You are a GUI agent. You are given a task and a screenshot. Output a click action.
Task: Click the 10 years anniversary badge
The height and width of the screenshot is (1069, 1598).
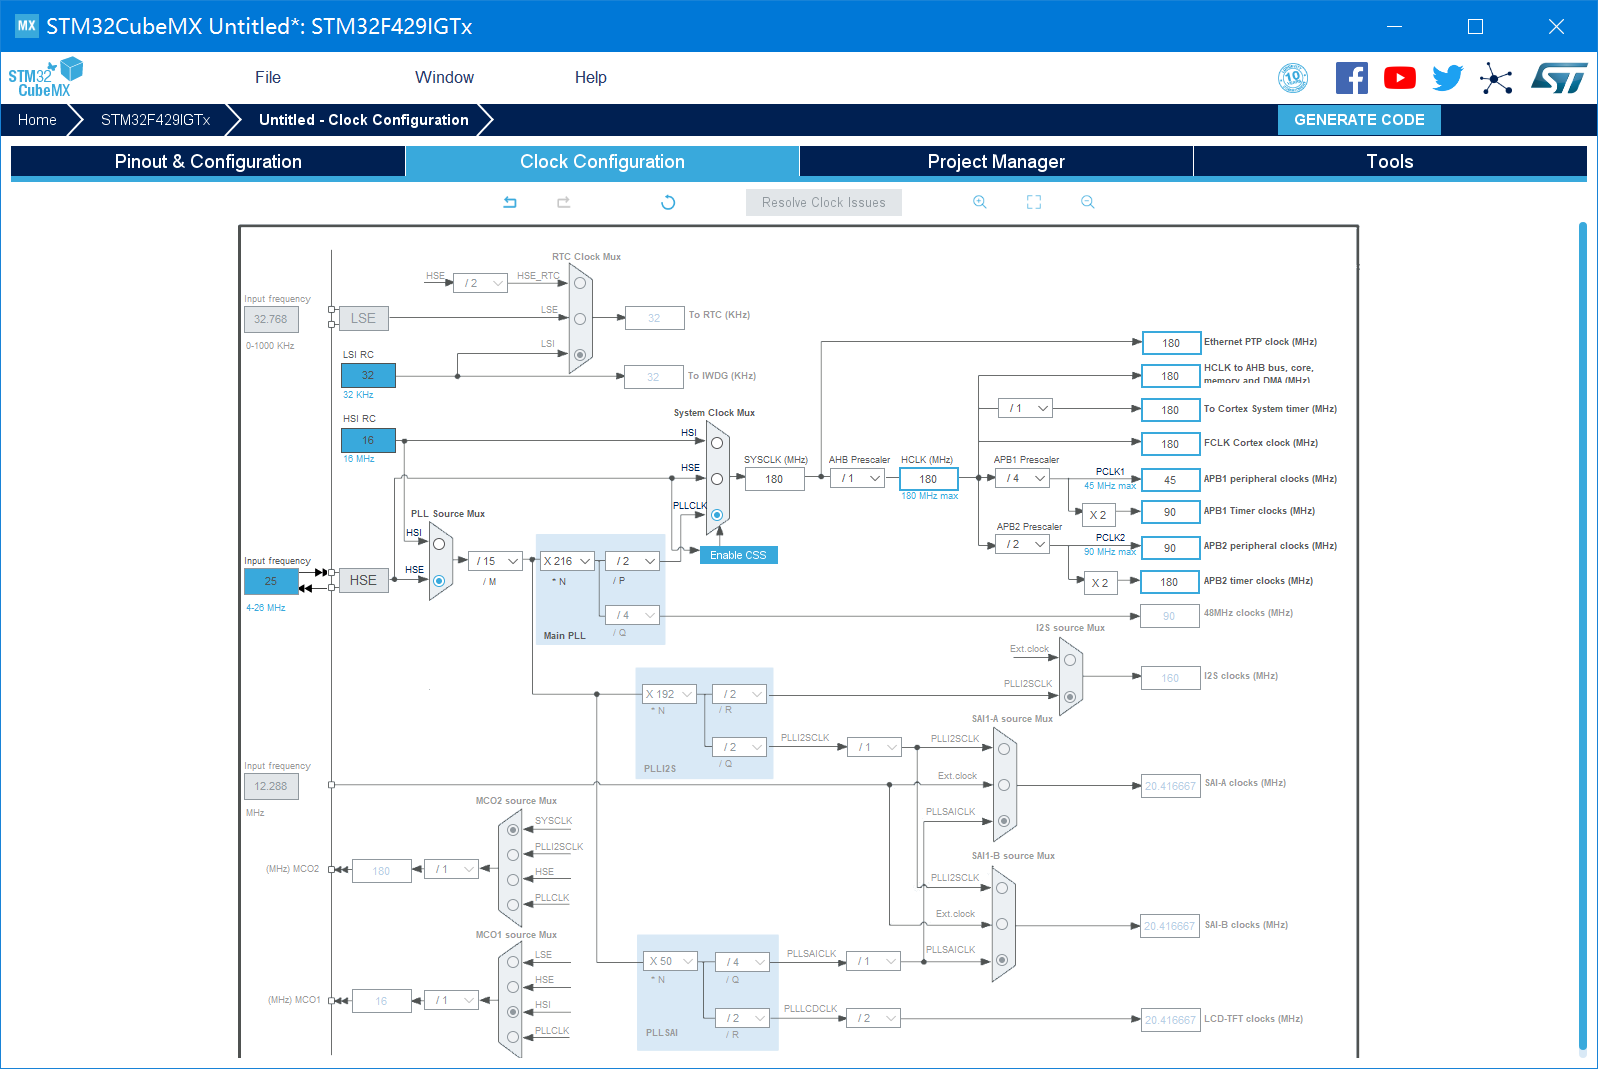[x=1293, y=78]
